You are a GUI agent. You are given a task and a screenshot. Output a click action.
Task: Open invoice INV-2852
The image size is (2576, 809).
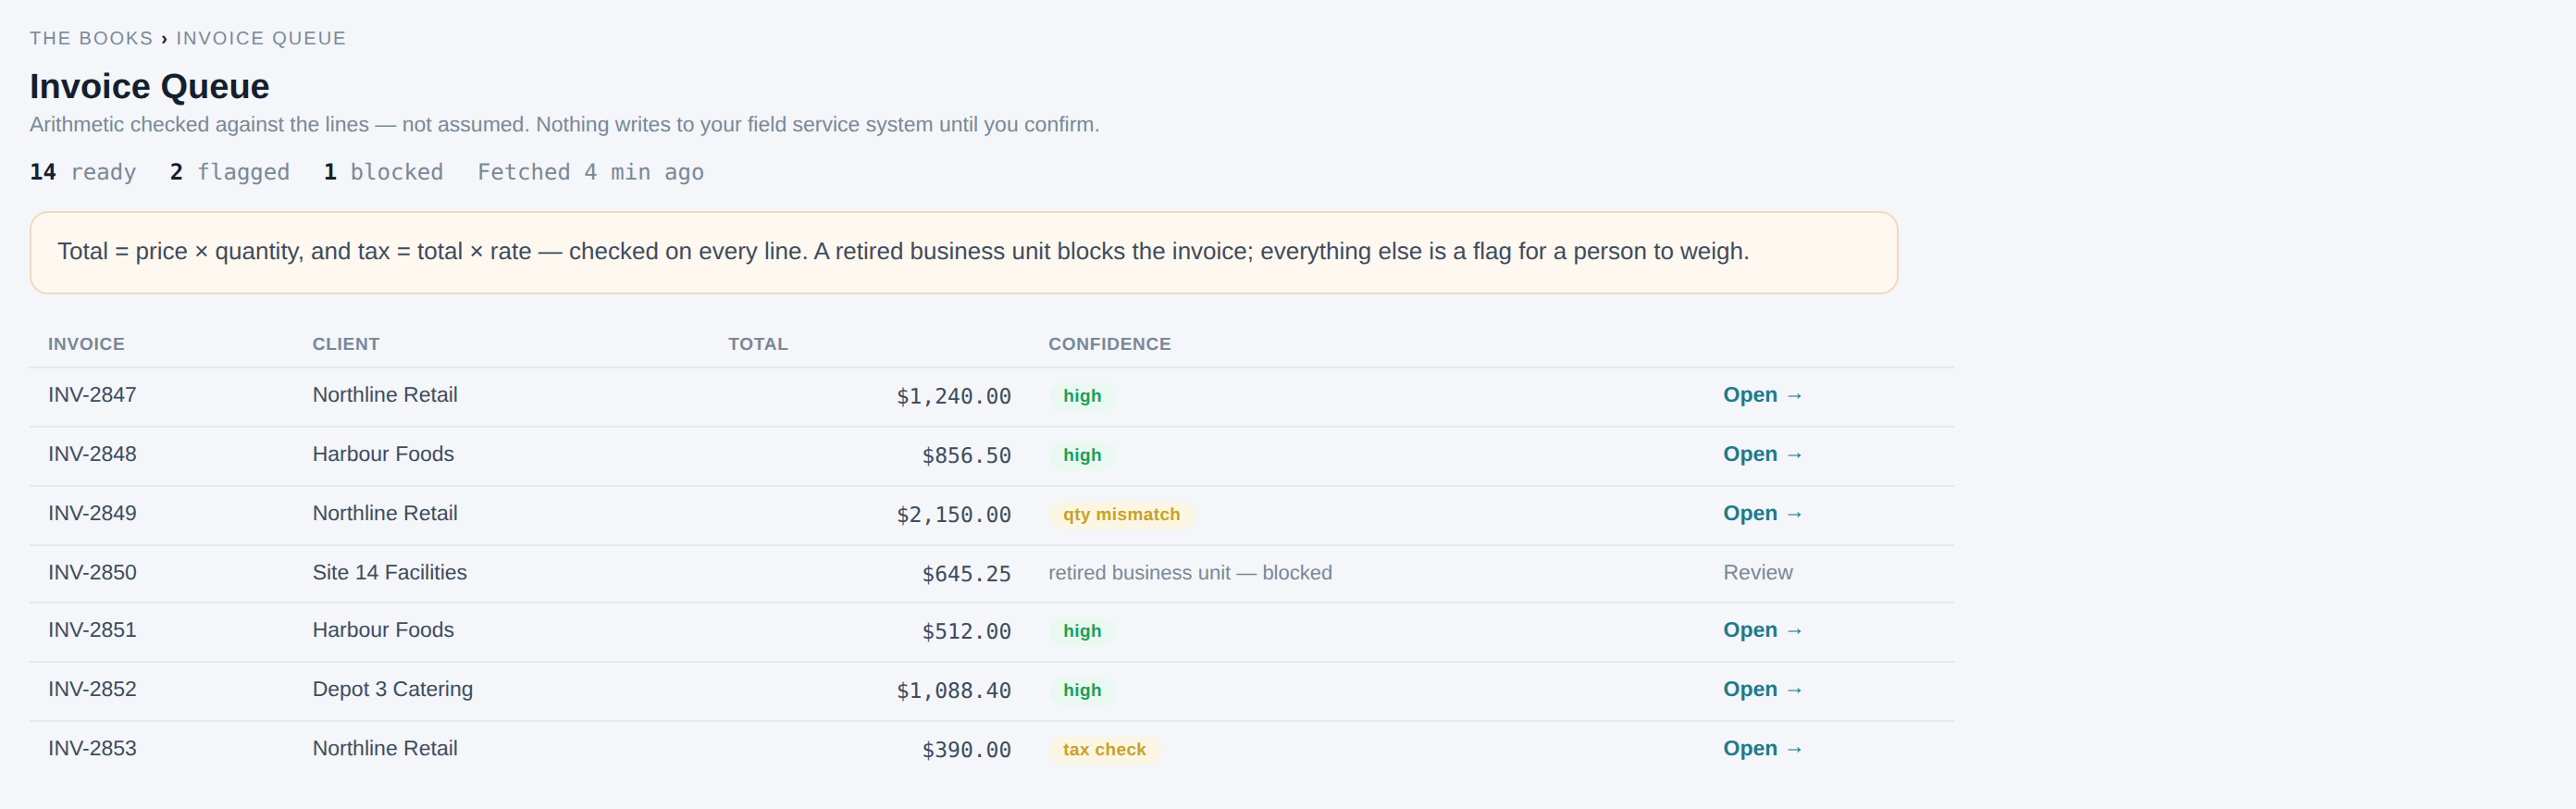1762,689
